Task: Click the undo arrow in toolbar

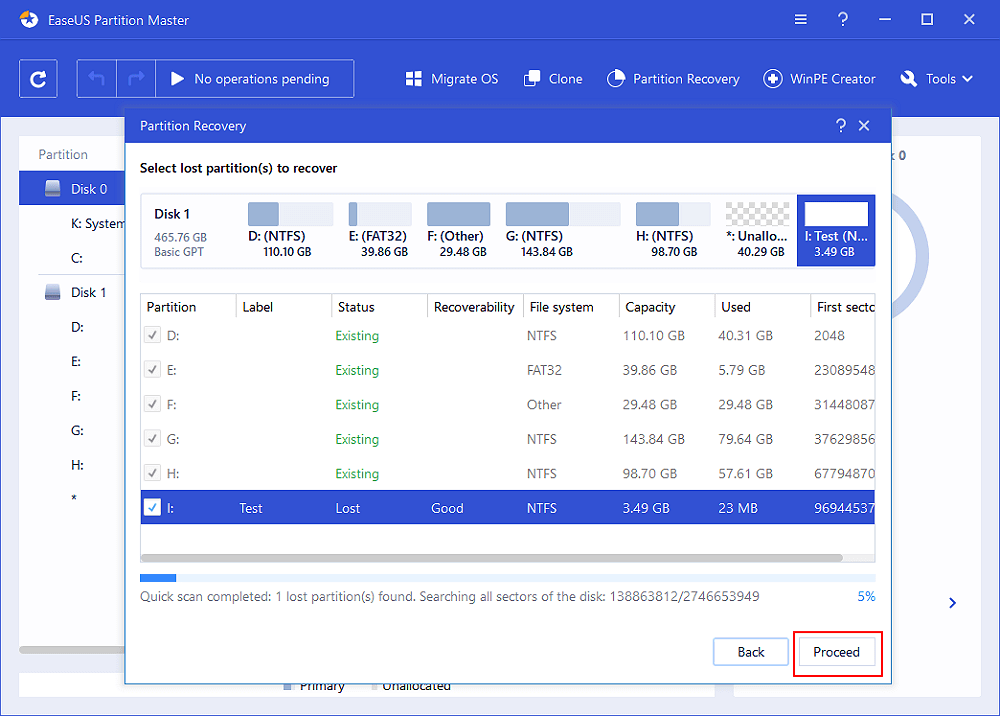Action: [x=96, y=79]
